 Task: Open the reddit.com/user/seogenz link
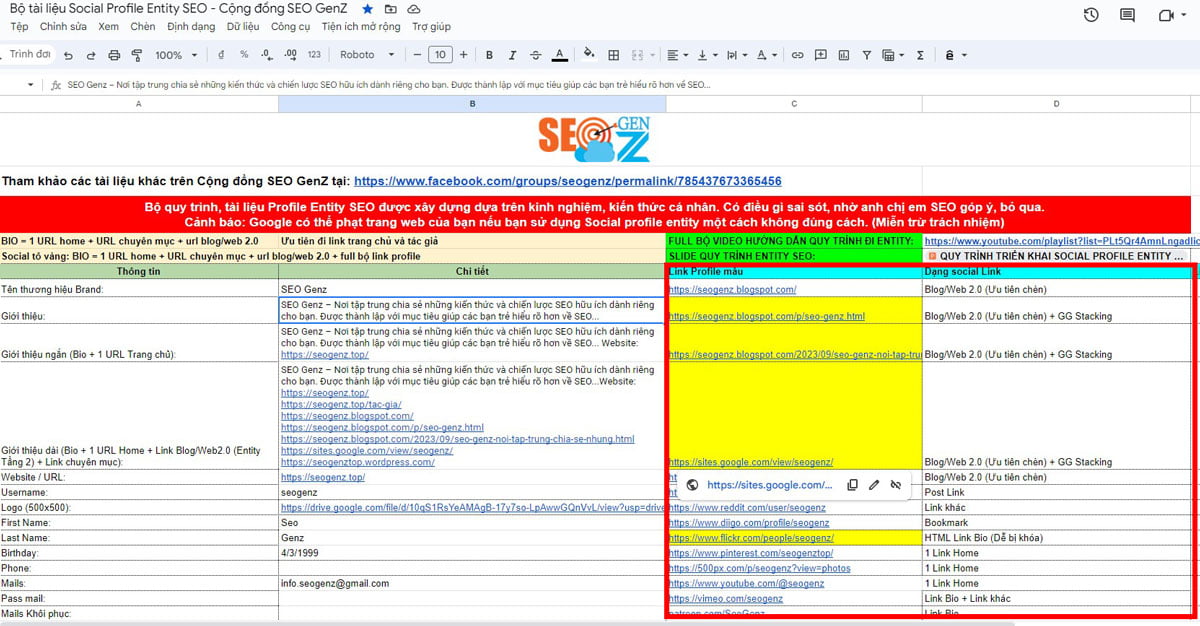click(x=747, y=508)
